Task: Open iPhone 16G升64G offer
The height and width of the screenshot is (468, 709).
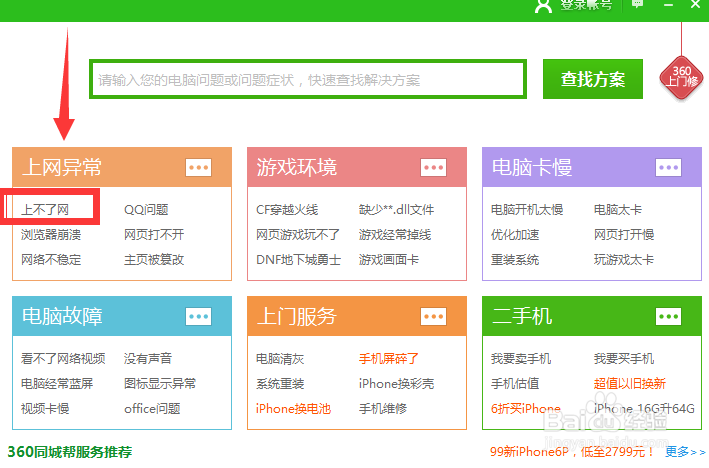Action: pyautogui.click(x=644, y=408)
